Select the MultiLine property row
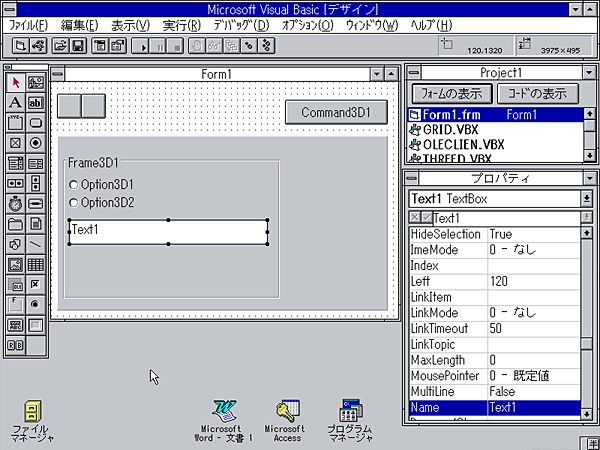 495,392
